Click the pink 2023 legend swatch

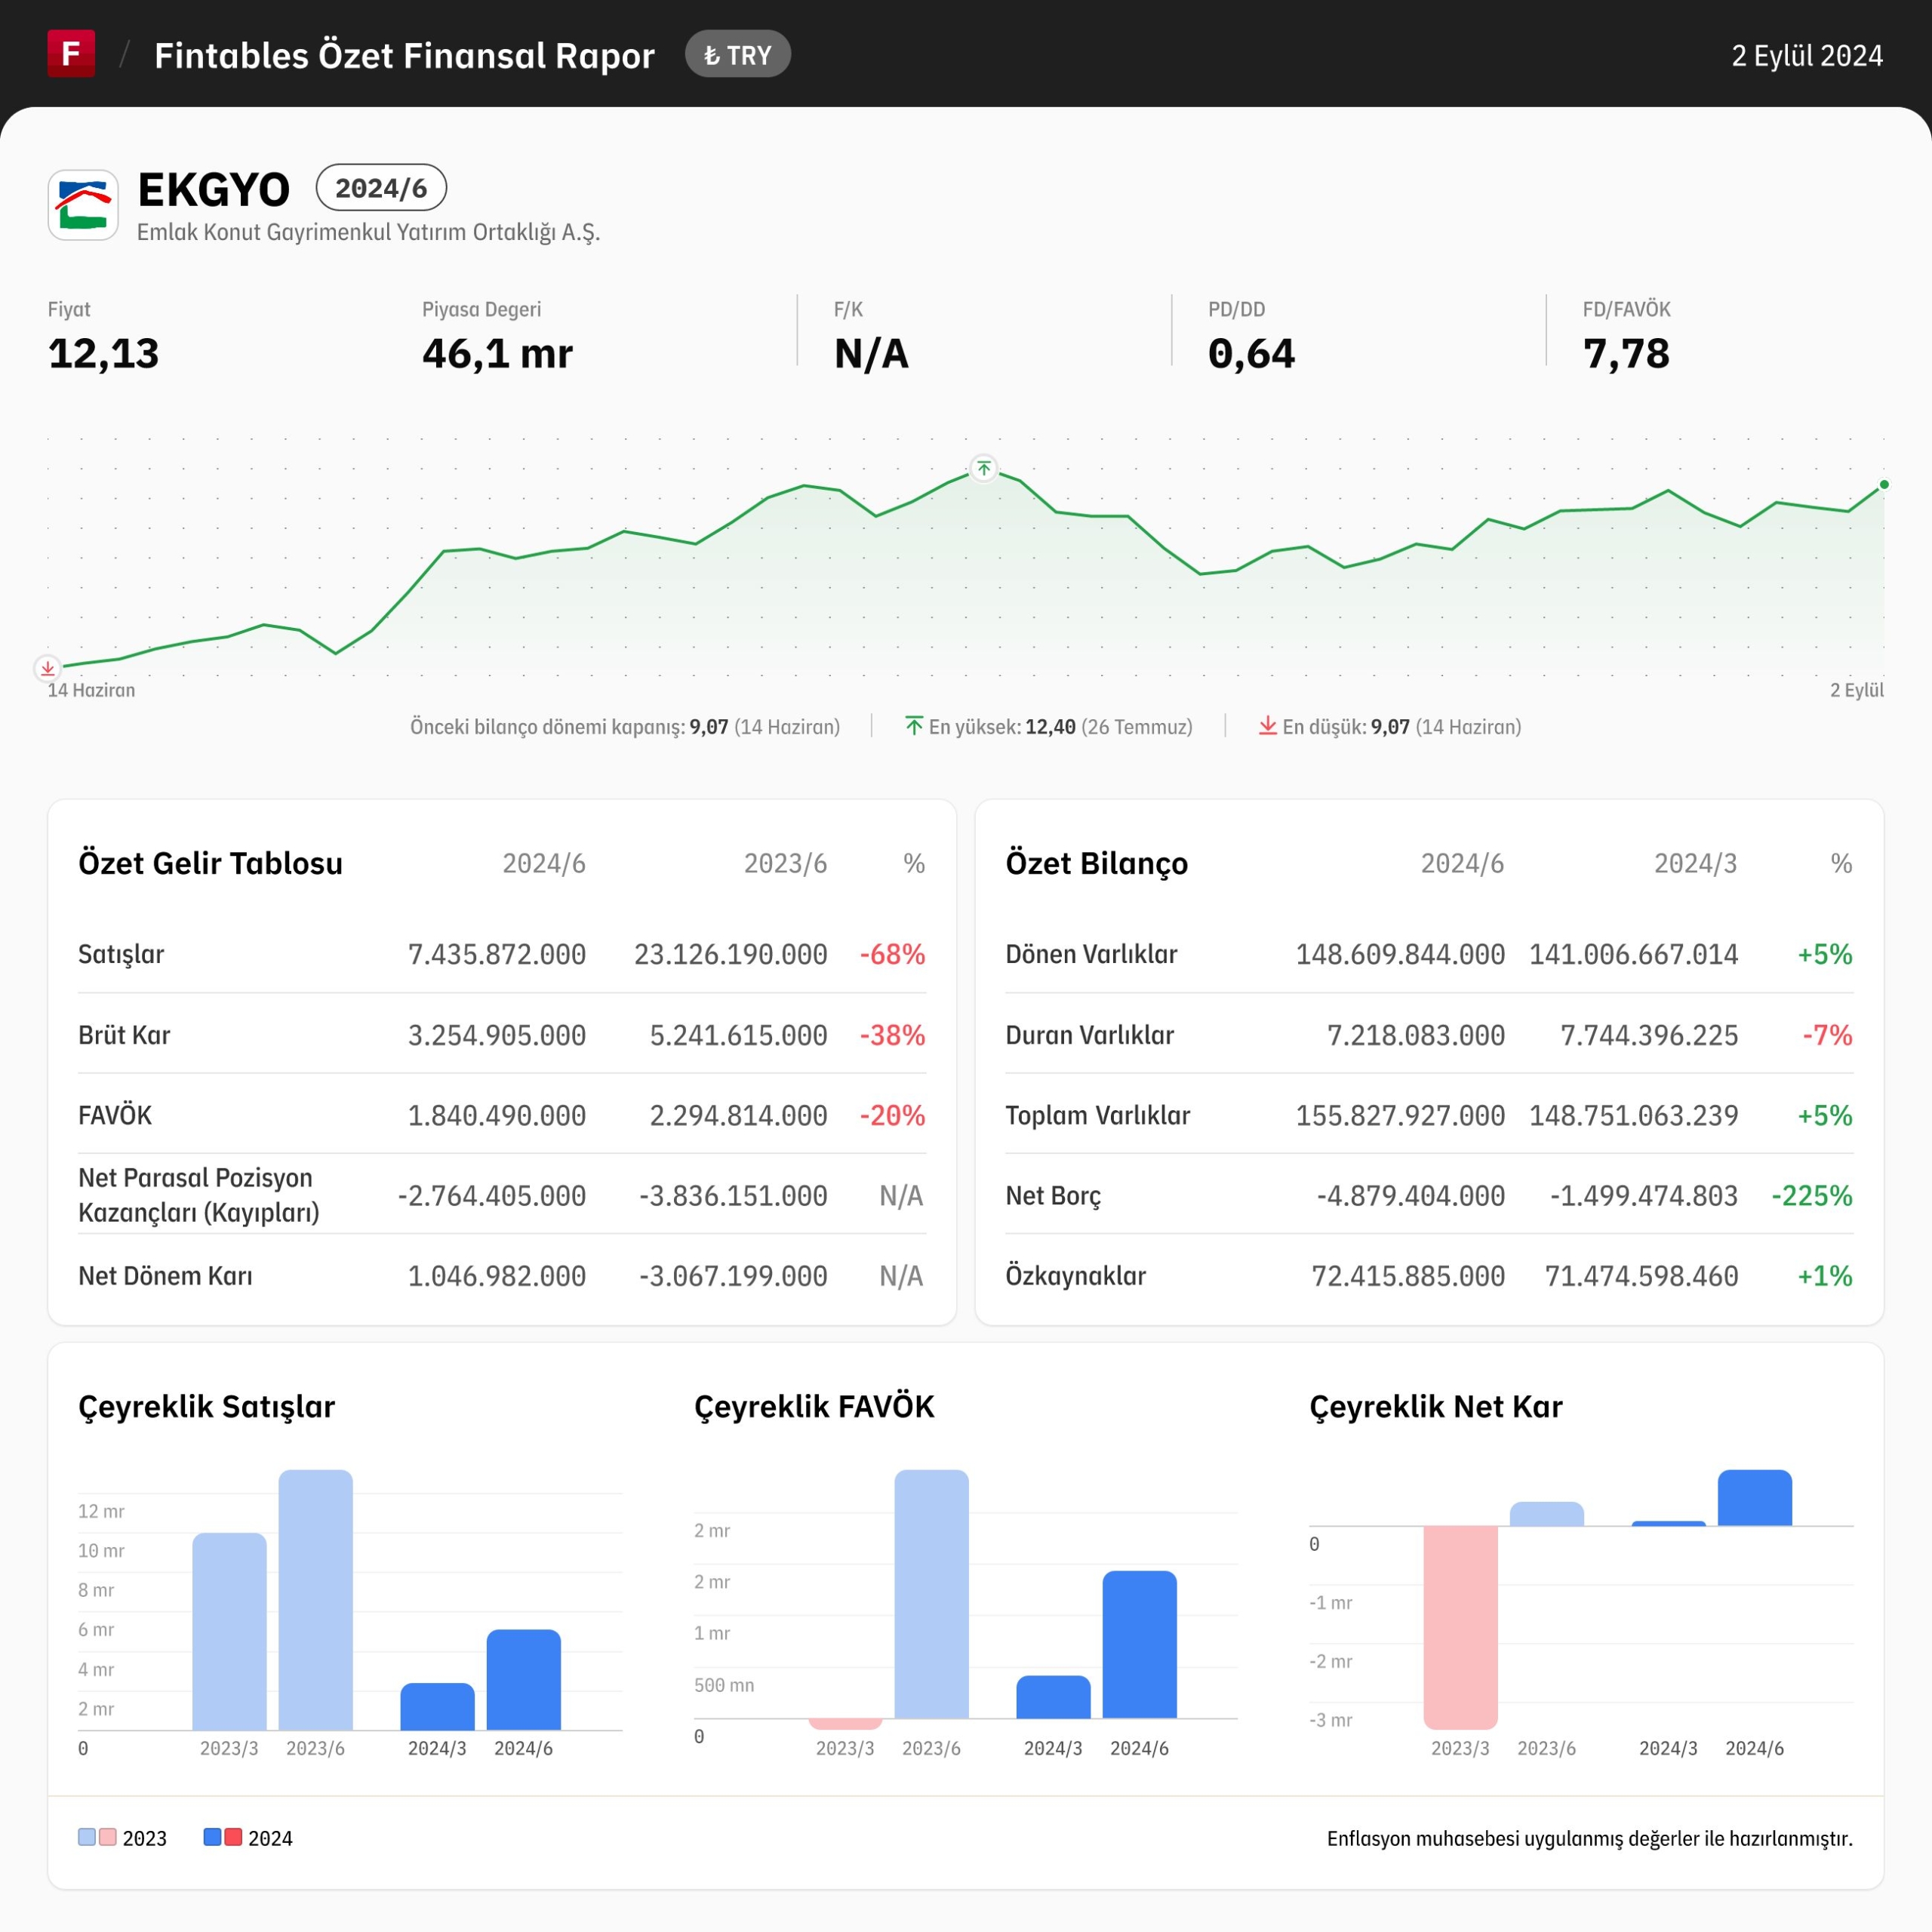pos(108,1837)
